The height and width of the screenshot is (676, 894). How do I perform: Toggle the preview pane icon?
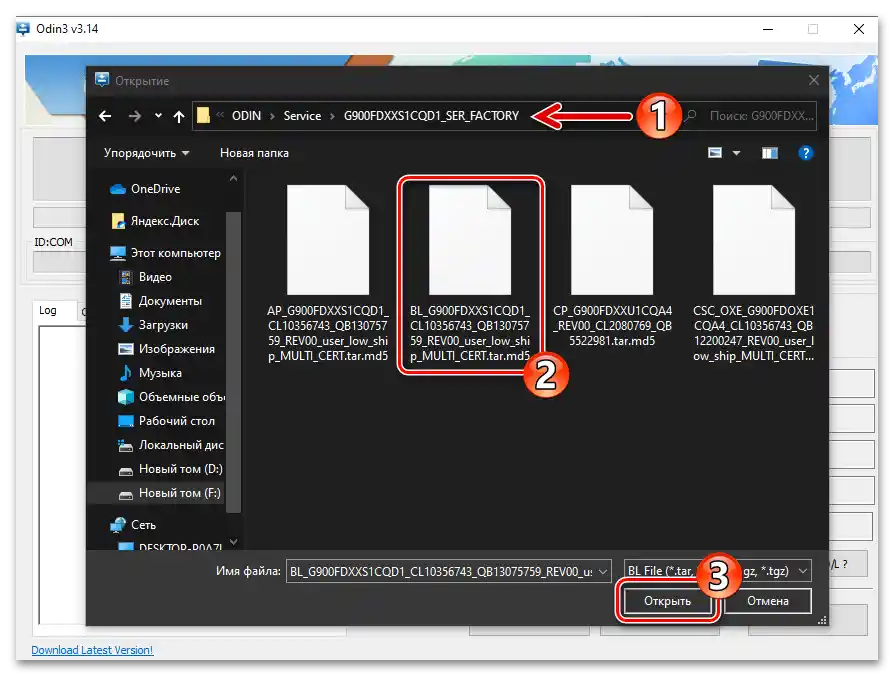click(x=770, y=153)
